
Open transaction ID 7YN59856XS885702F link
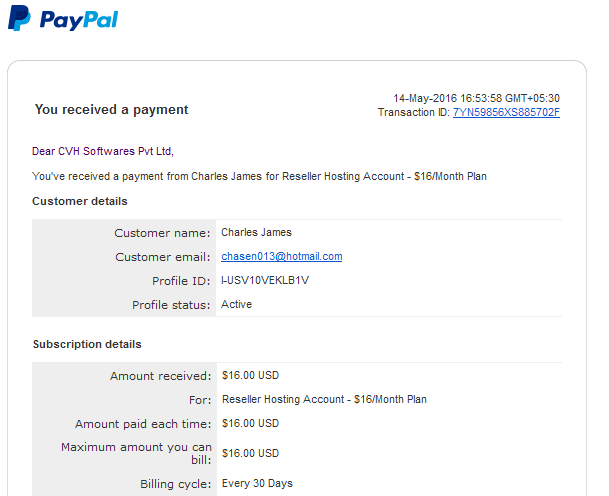coord(506,112)
